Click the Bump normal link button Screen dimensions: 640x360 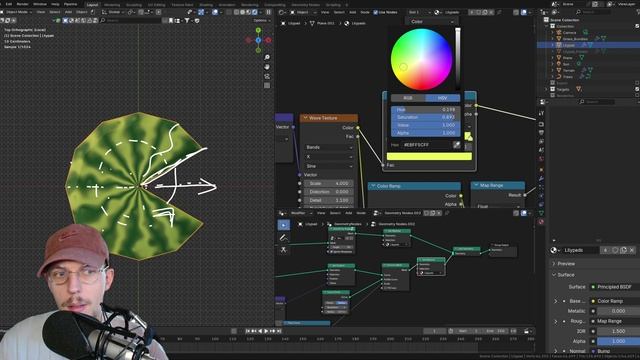(615, 351)
